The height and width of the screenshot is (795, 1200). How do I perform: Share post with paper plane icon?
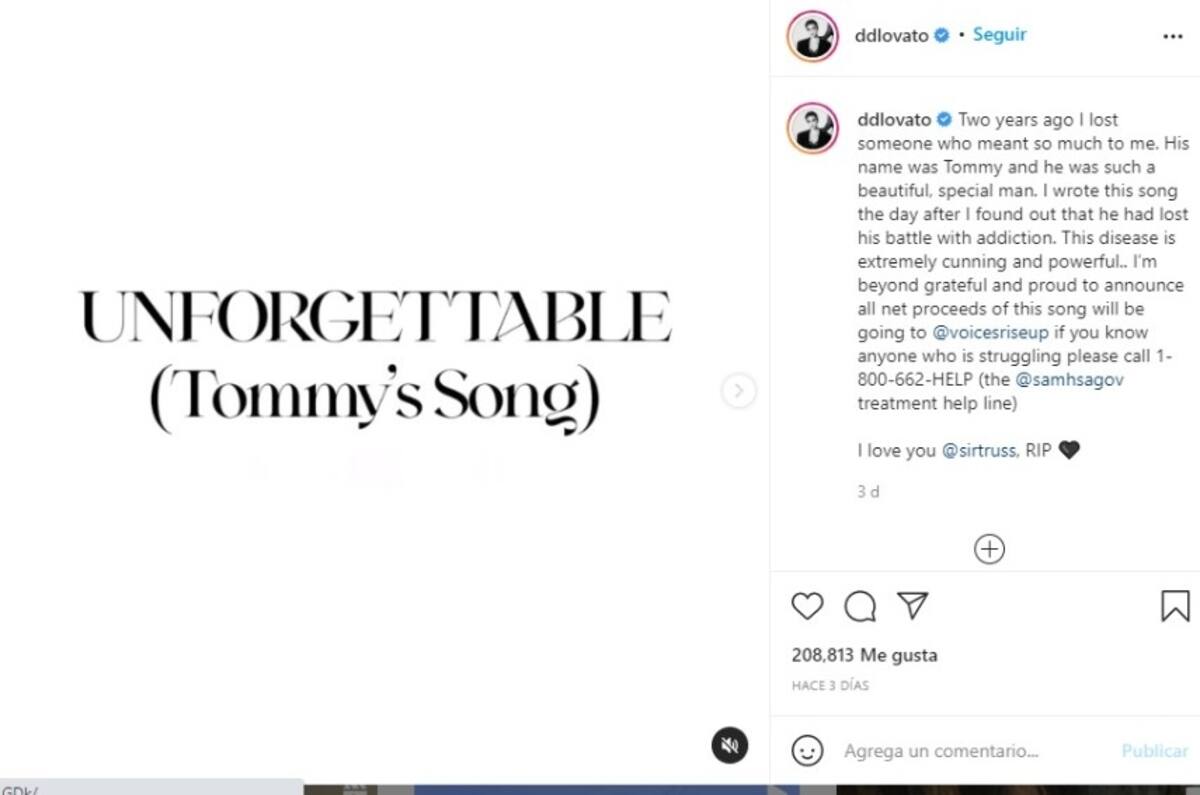912,605
